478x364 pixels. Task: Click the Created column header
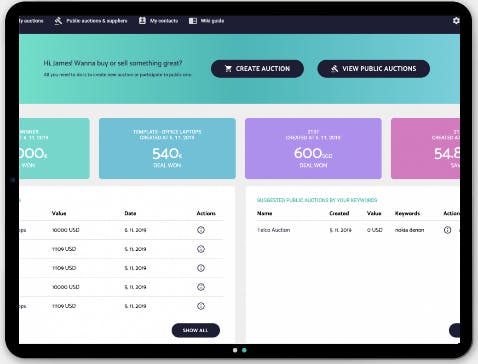point(339,213)
